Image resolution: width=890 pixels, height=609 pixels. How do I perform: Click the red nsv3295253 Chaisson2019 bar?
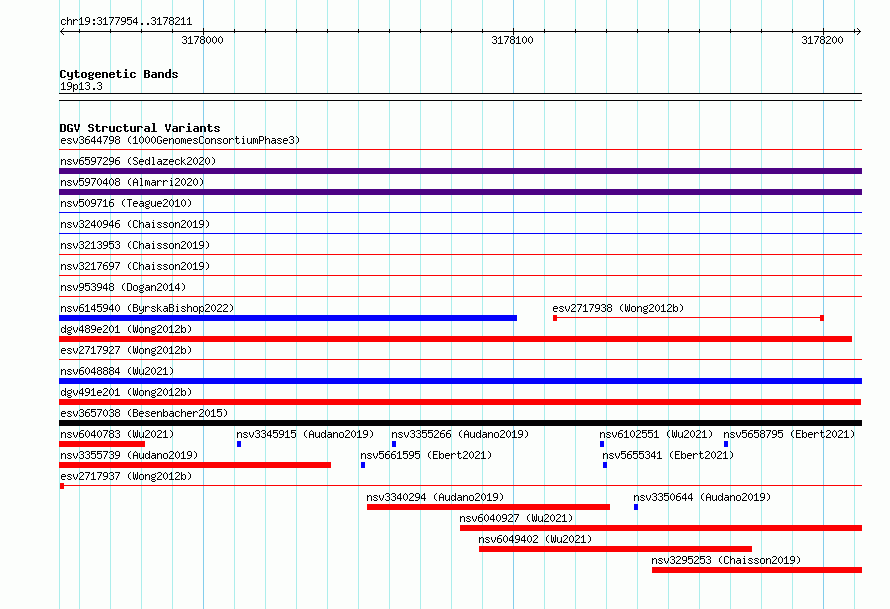click(757, 570)
